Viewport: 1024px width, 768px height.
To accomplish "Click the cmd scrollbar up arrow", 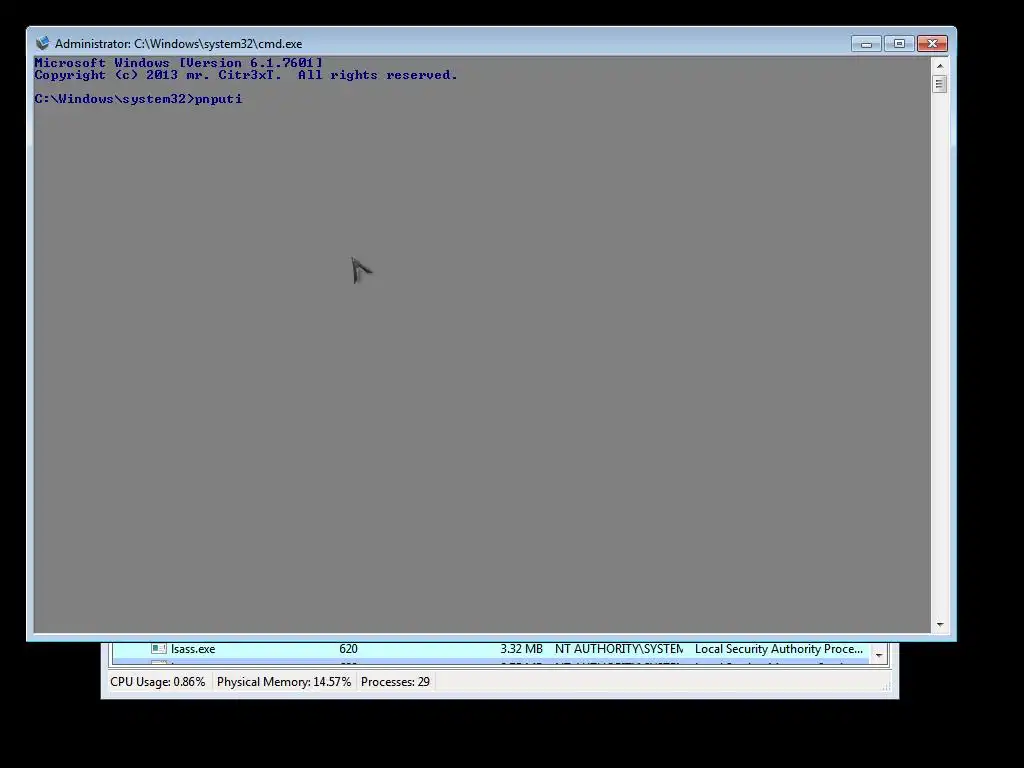I will tap(940, 66).
